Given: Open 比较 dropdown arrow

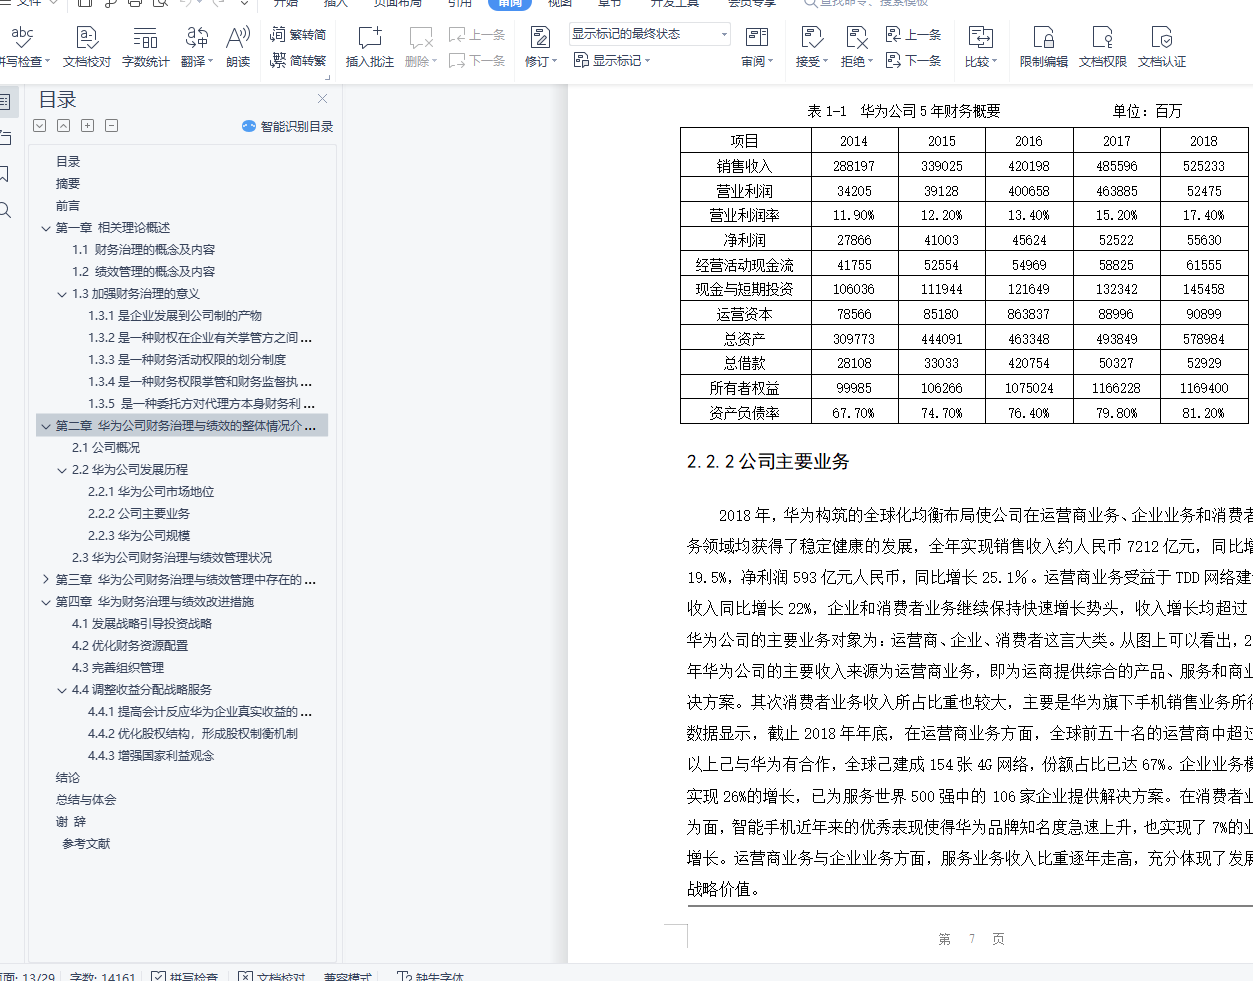Looking at the screenshot, I should 995,62.
